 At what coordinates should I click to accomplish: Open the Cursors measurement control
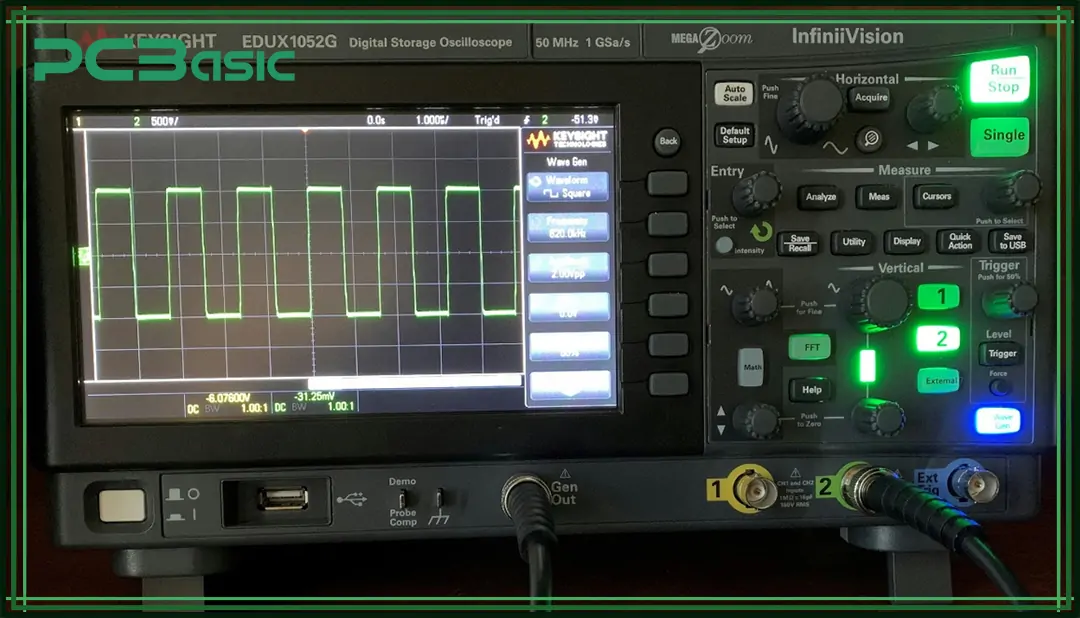tap(937, 197)
